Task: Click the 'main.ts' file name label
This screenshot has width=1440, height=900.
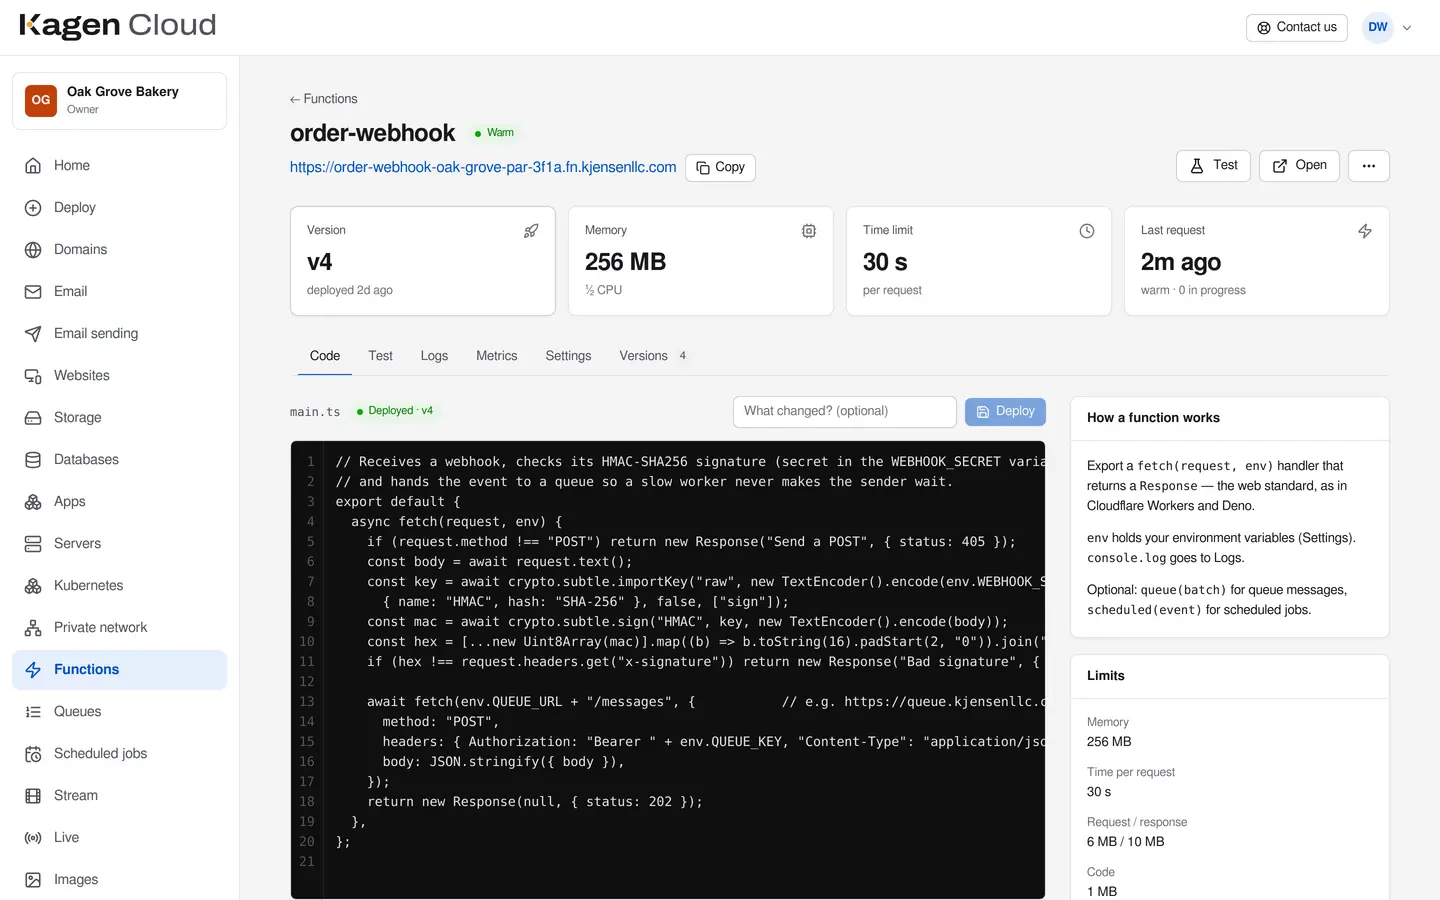Action: [315, 412]
